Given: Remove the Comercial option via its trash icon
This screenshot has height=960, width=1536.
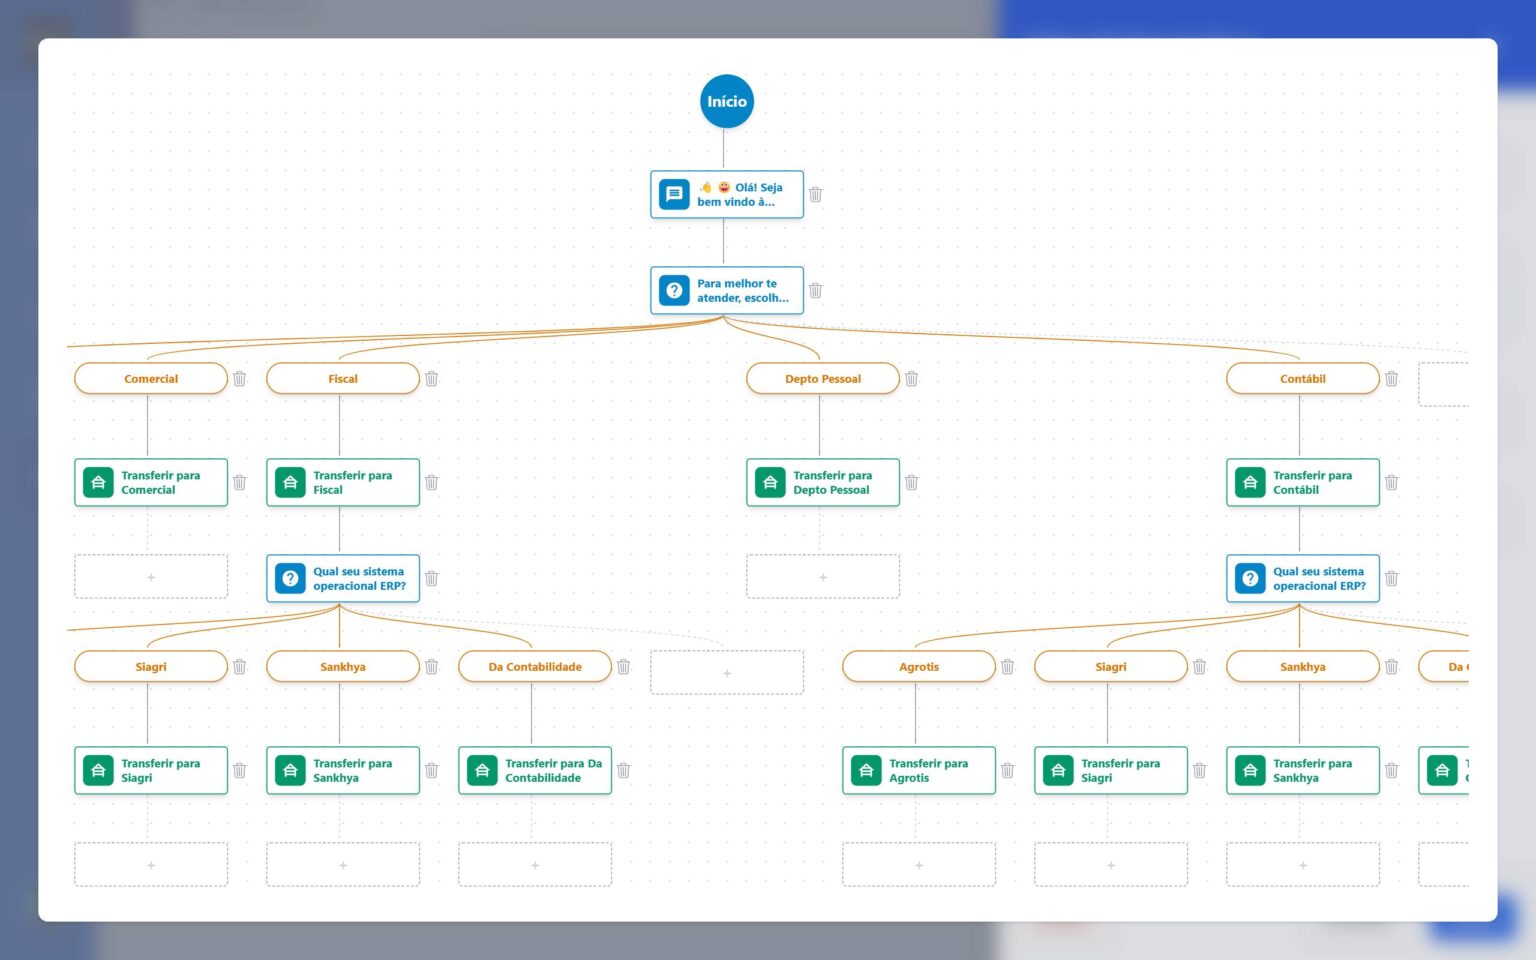Looking at the screenshot, I should pyautogui.click(x=240, y=378).
